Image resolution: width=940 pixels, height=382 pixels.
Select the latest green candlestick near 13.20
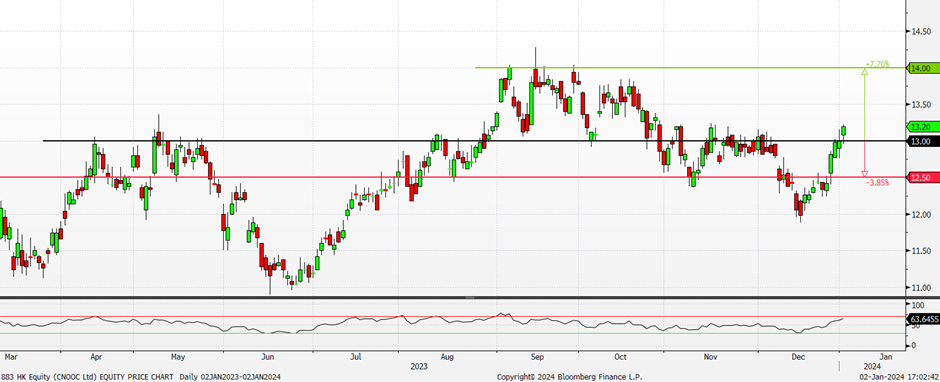[844, 130]
